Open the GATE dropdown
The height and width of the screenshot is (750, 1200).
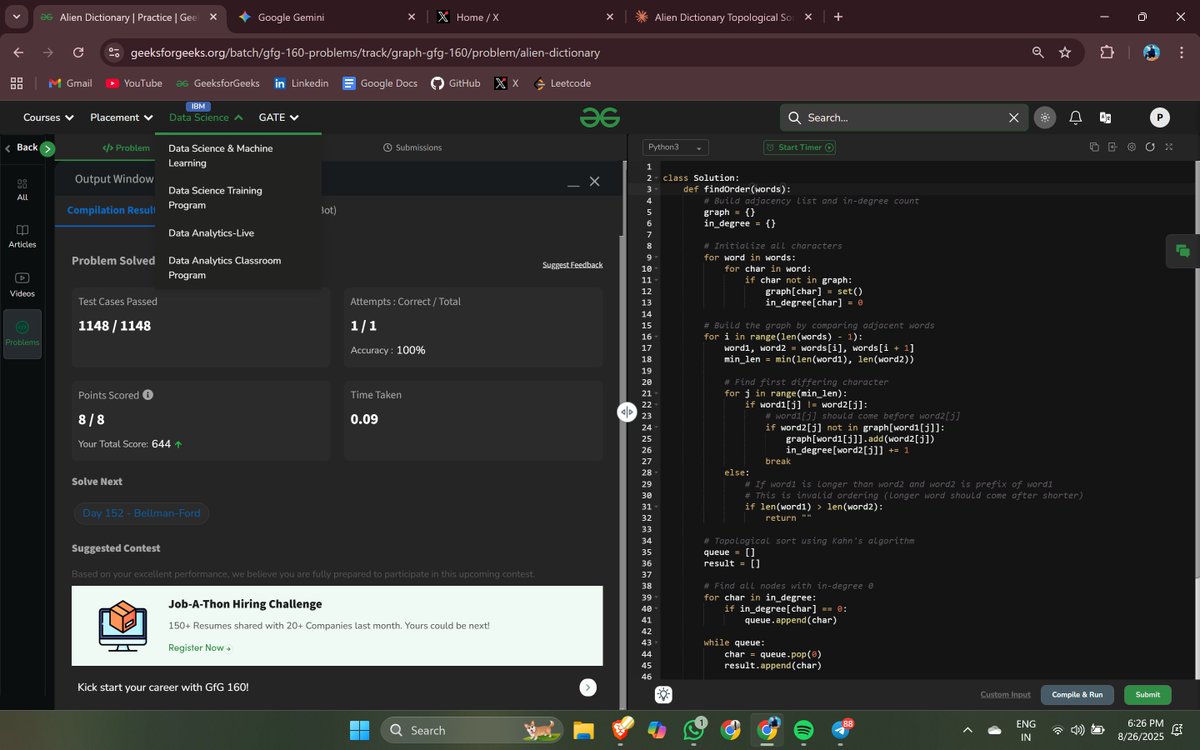(x=279, y=117)
